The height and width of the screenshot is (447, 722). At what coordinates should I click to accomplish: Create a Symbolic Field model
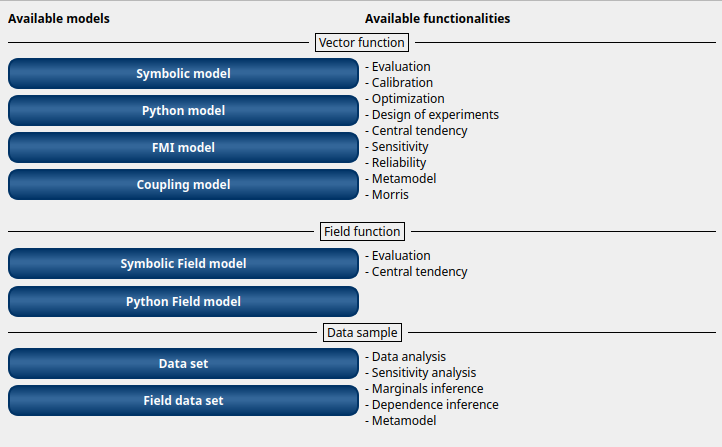coord(183,263)
